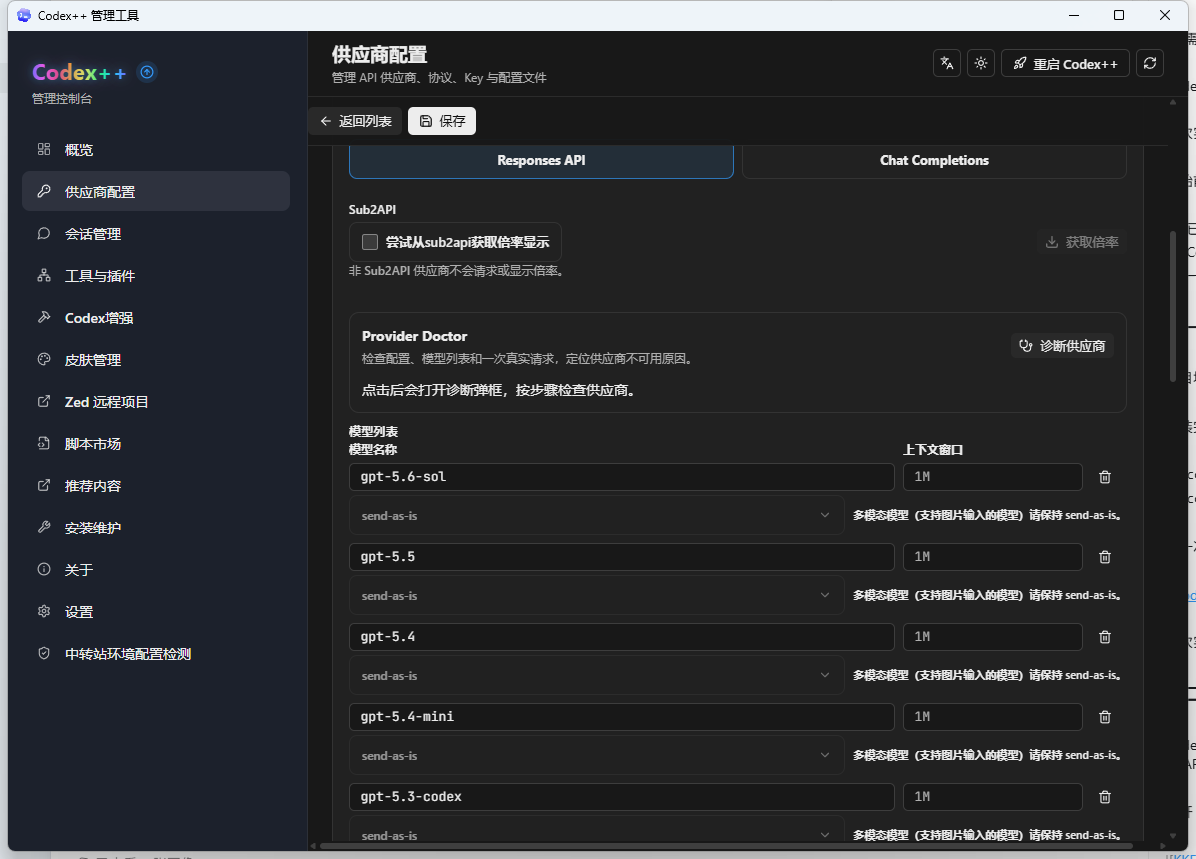Click the 模型列表 label
The height and width of the screenshot is (859, 1196).
[373, 432]
